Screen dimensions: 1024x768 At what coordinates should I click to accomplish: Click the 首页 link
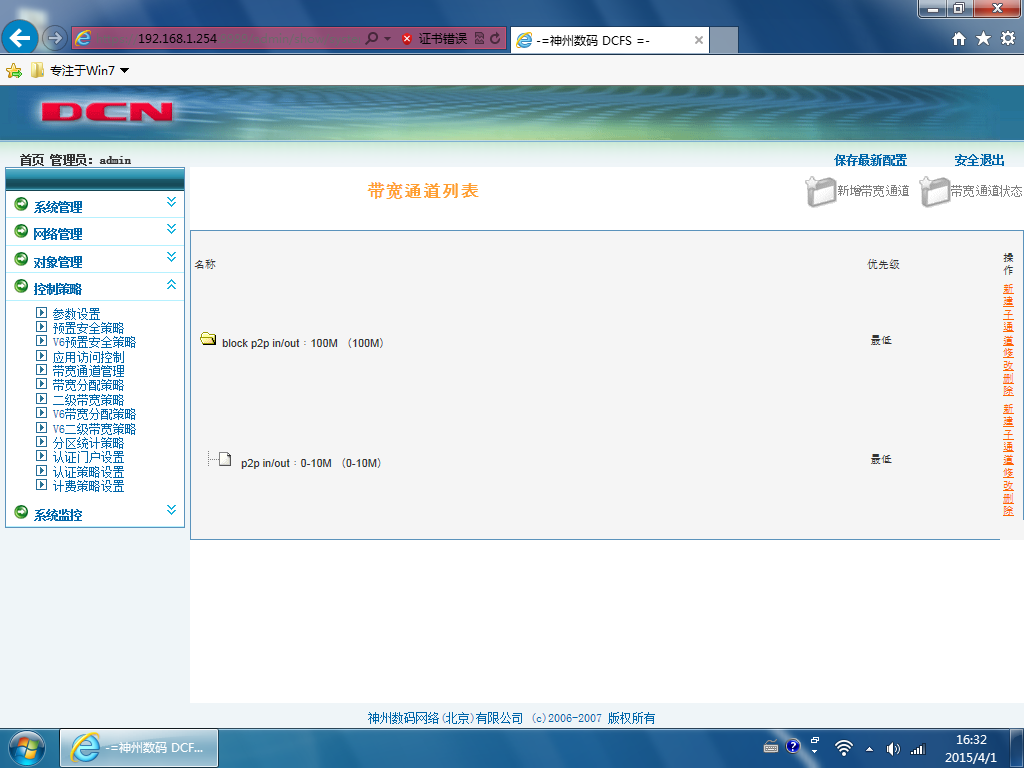coord(32,160)
